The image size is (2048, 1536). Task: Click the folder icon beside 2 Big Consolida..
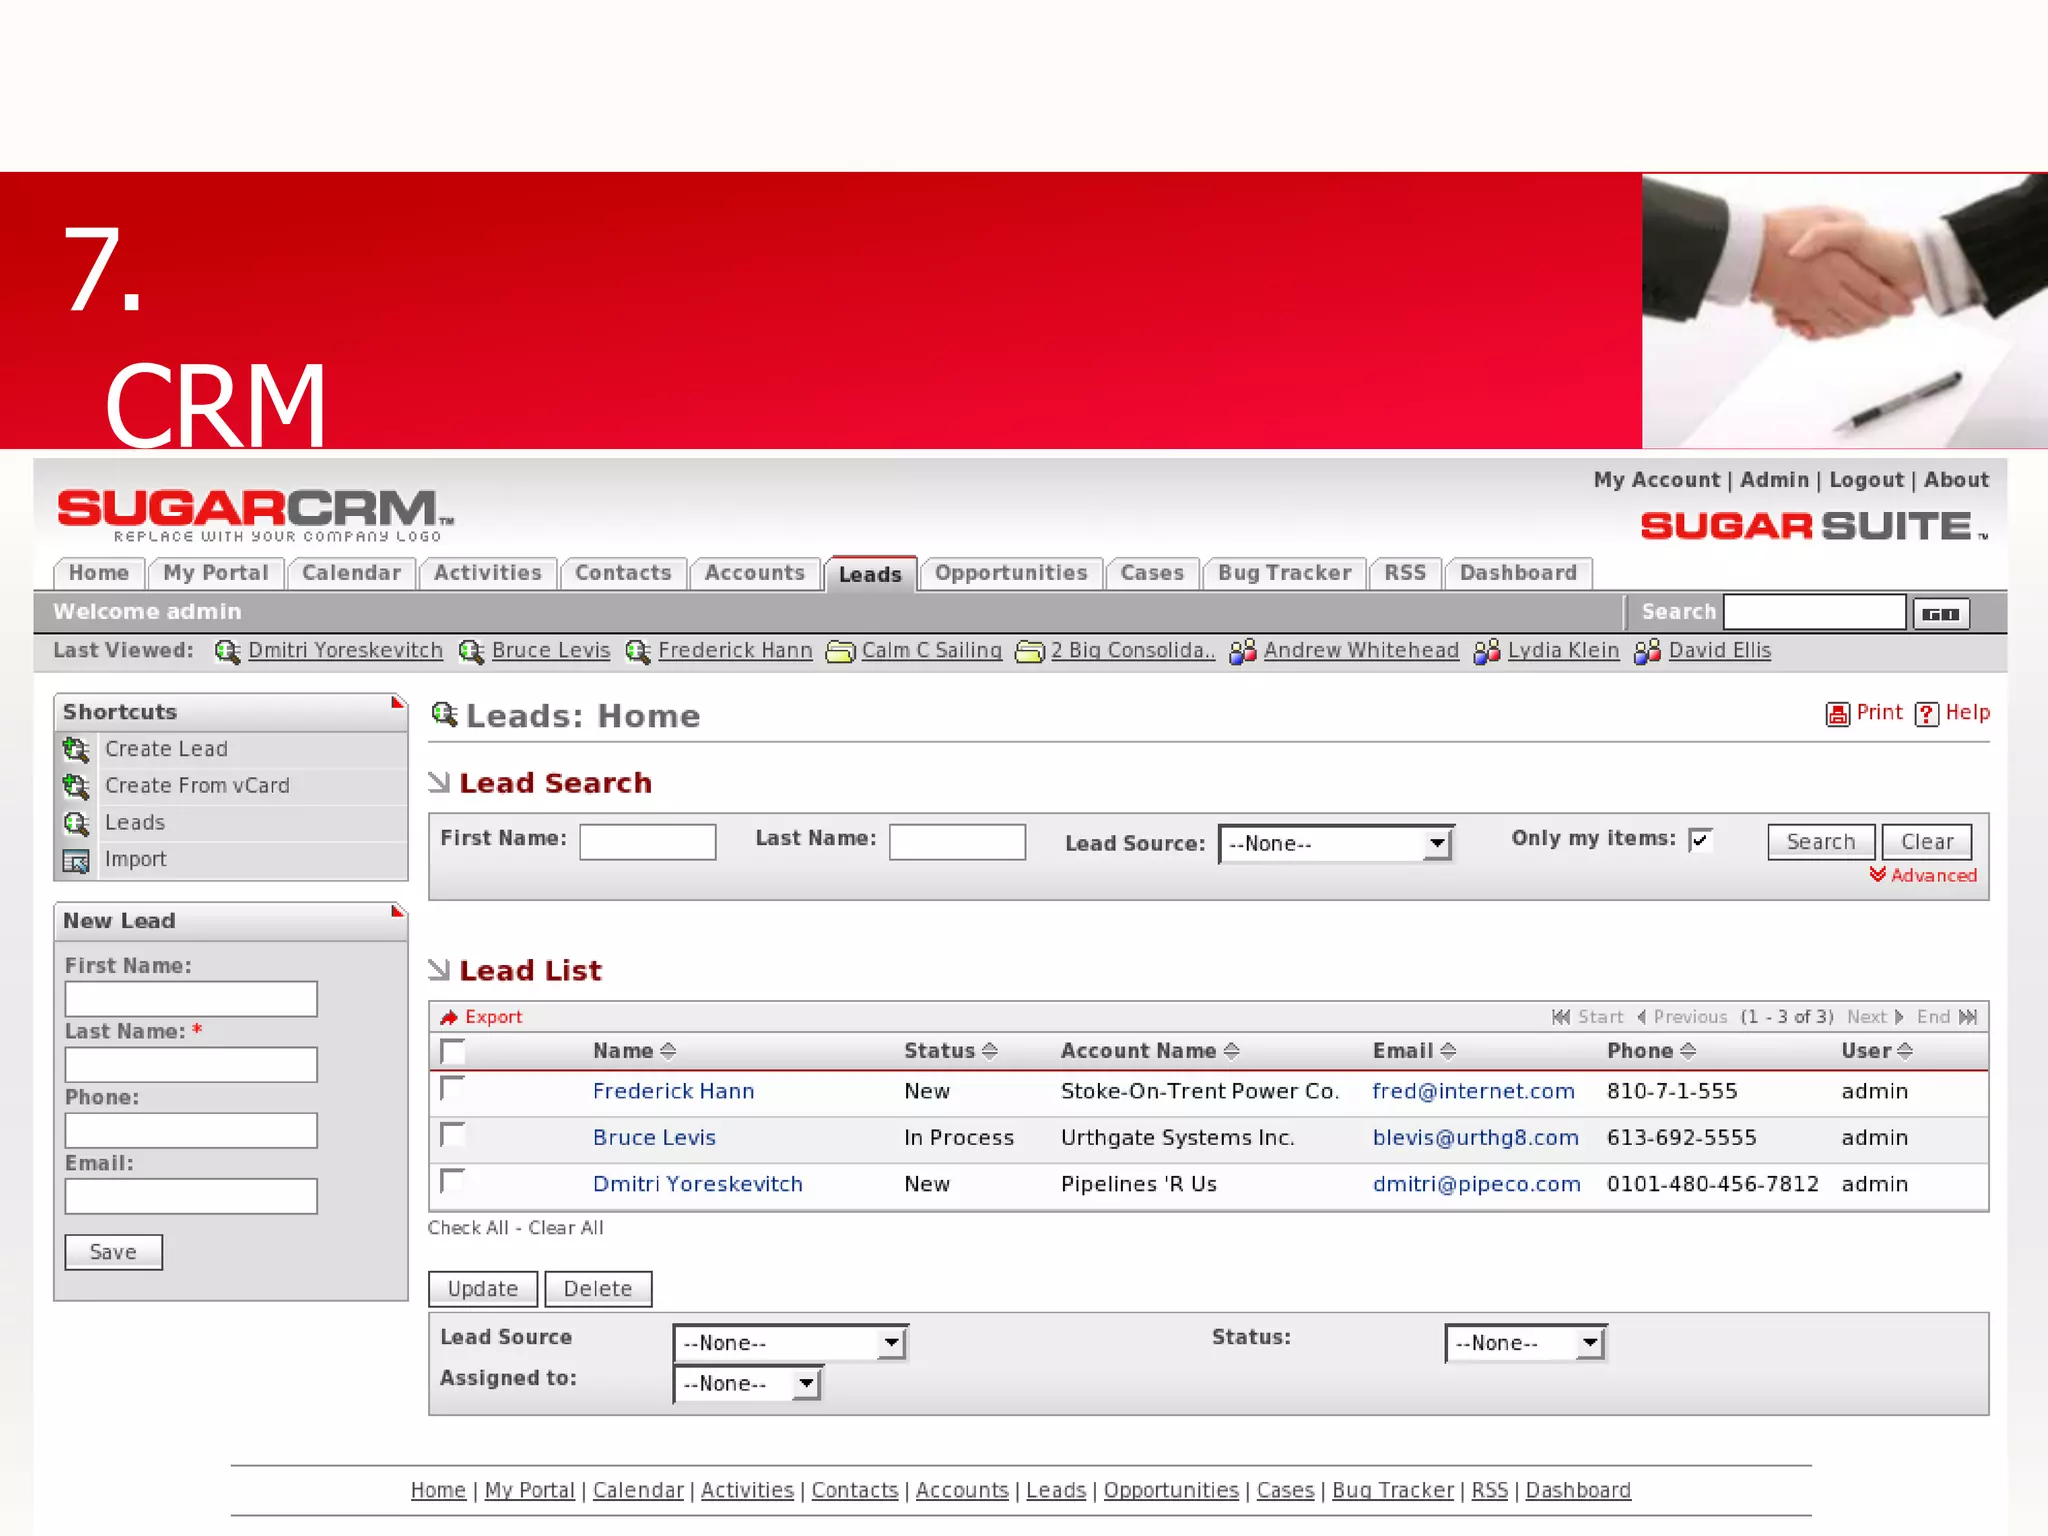1030,652
